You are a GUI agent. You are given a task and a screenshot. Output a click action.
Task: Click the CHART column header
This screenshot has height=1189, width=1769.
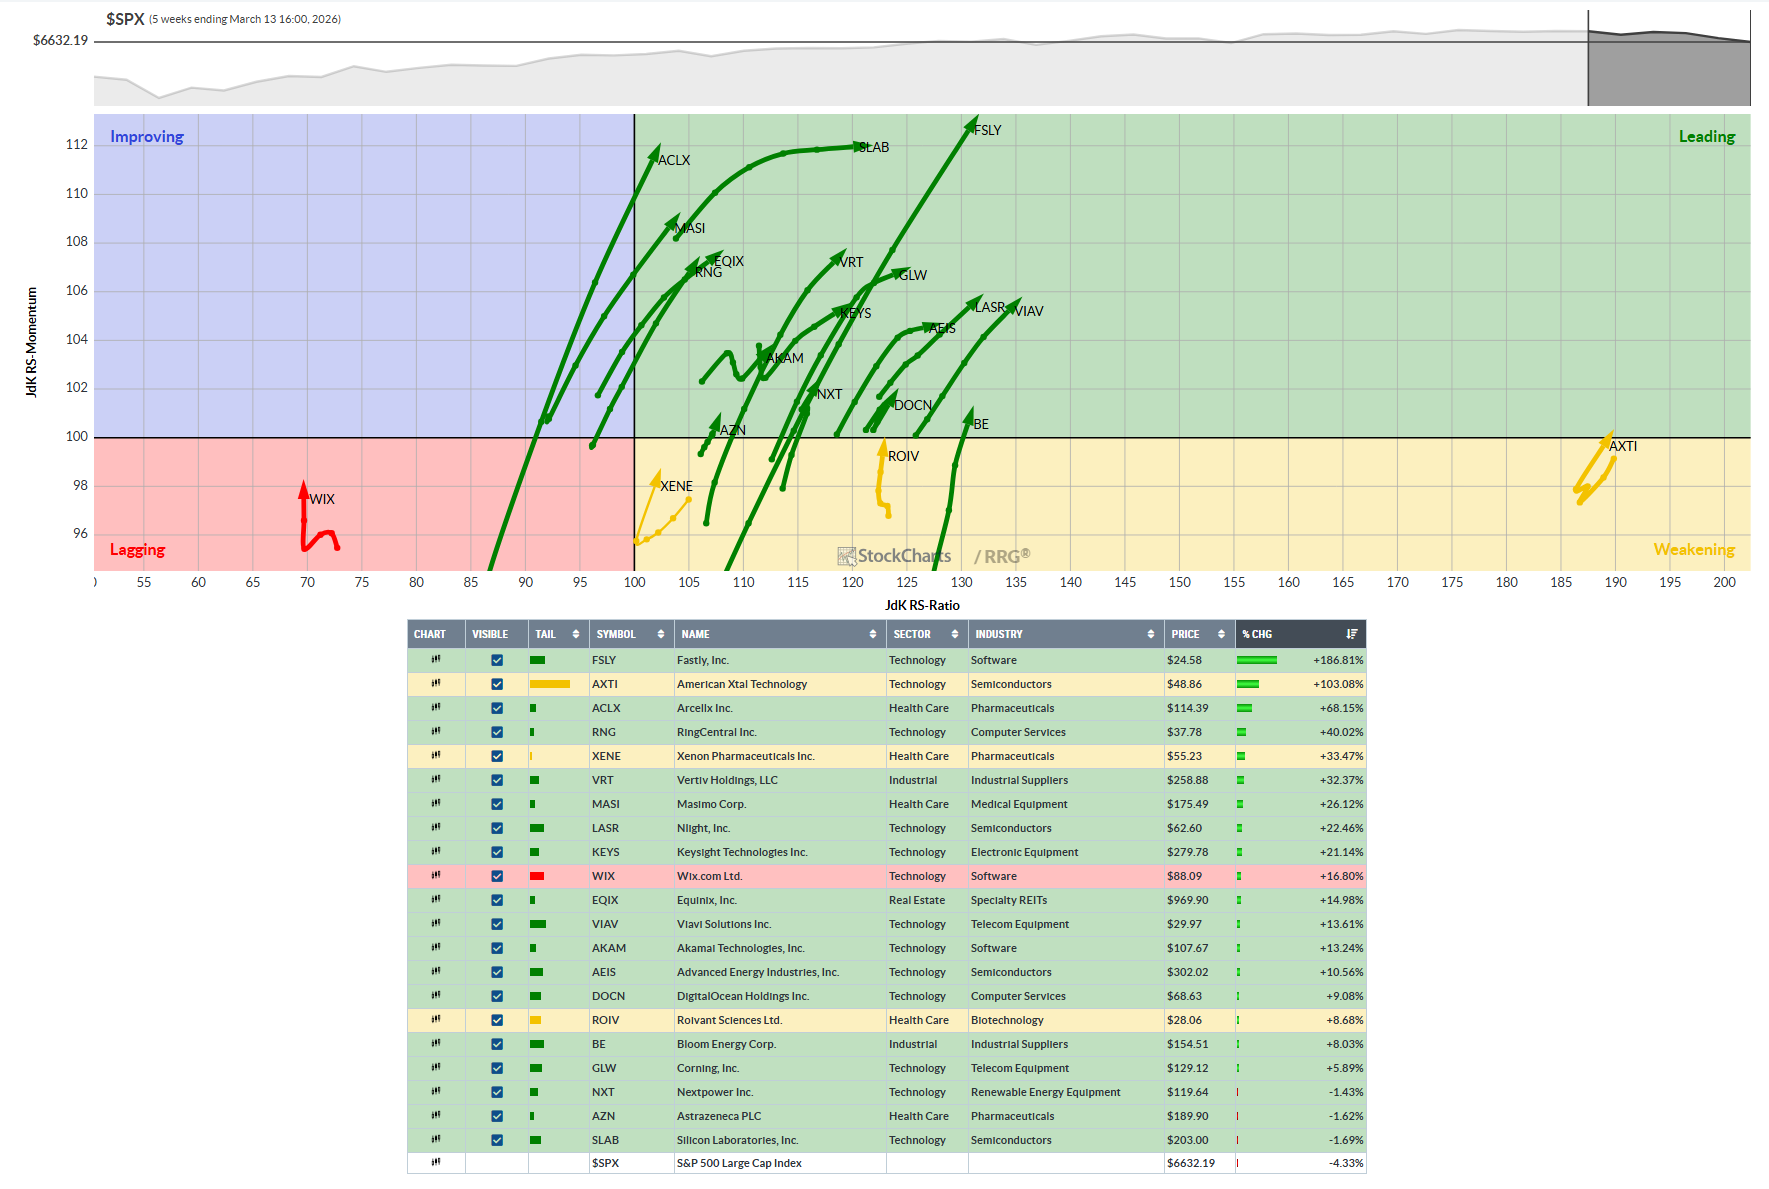(436, 634)
